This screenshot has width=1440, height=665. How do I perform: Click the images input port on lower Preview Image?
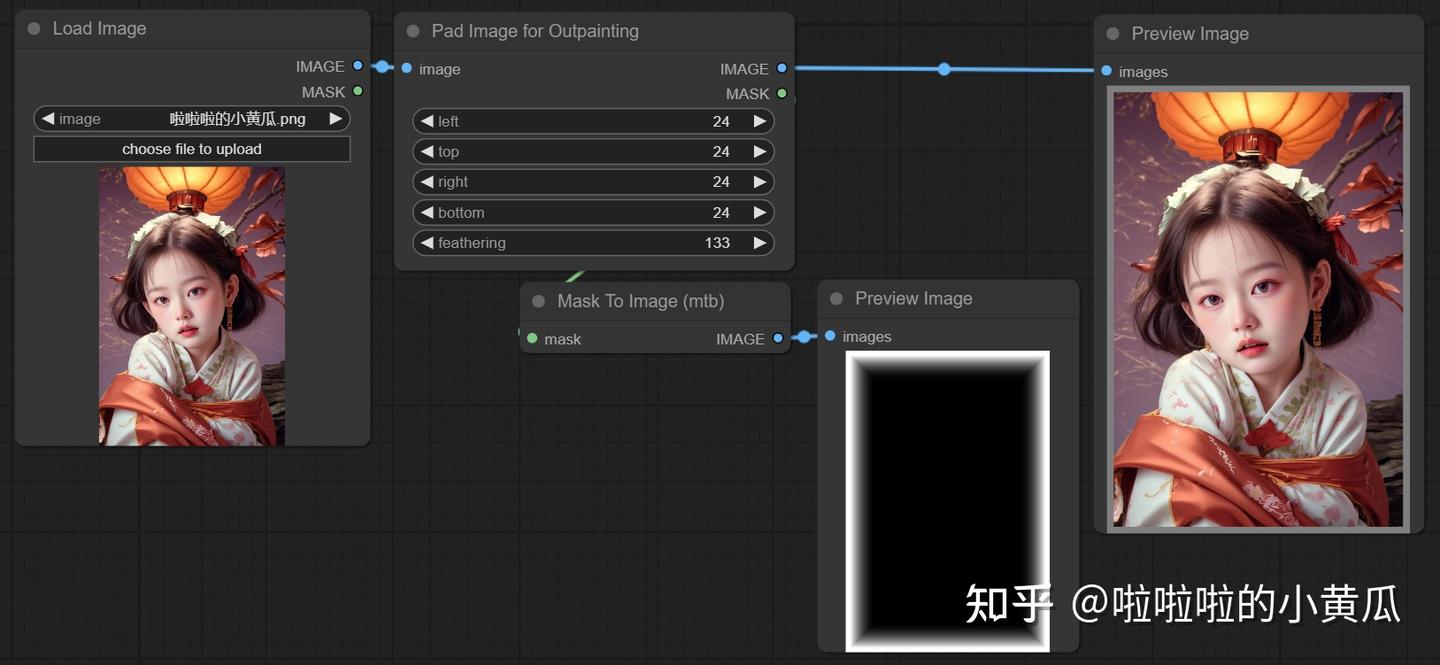[x=830, y=336]
